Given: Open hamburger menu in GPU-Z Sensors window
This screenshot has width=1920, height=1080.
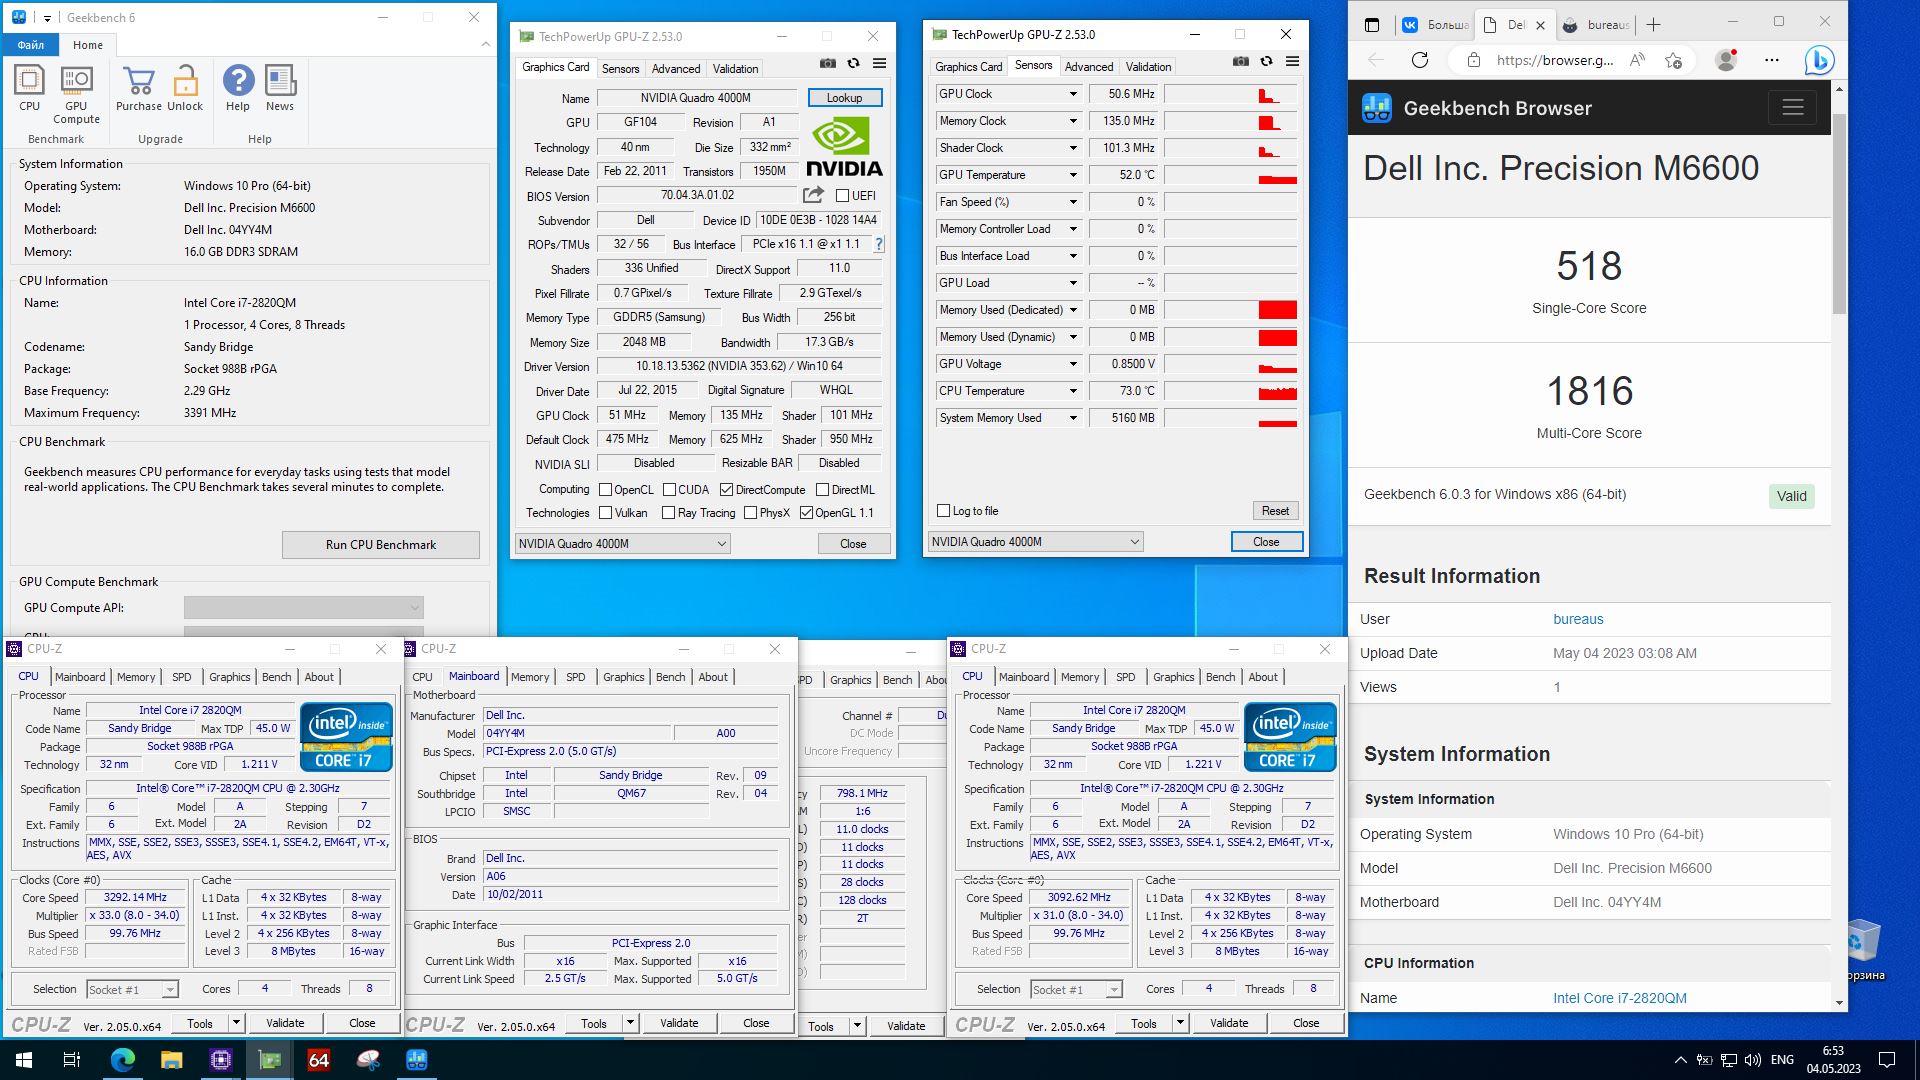Looking at the screenshot, I should click(1292, 61).
